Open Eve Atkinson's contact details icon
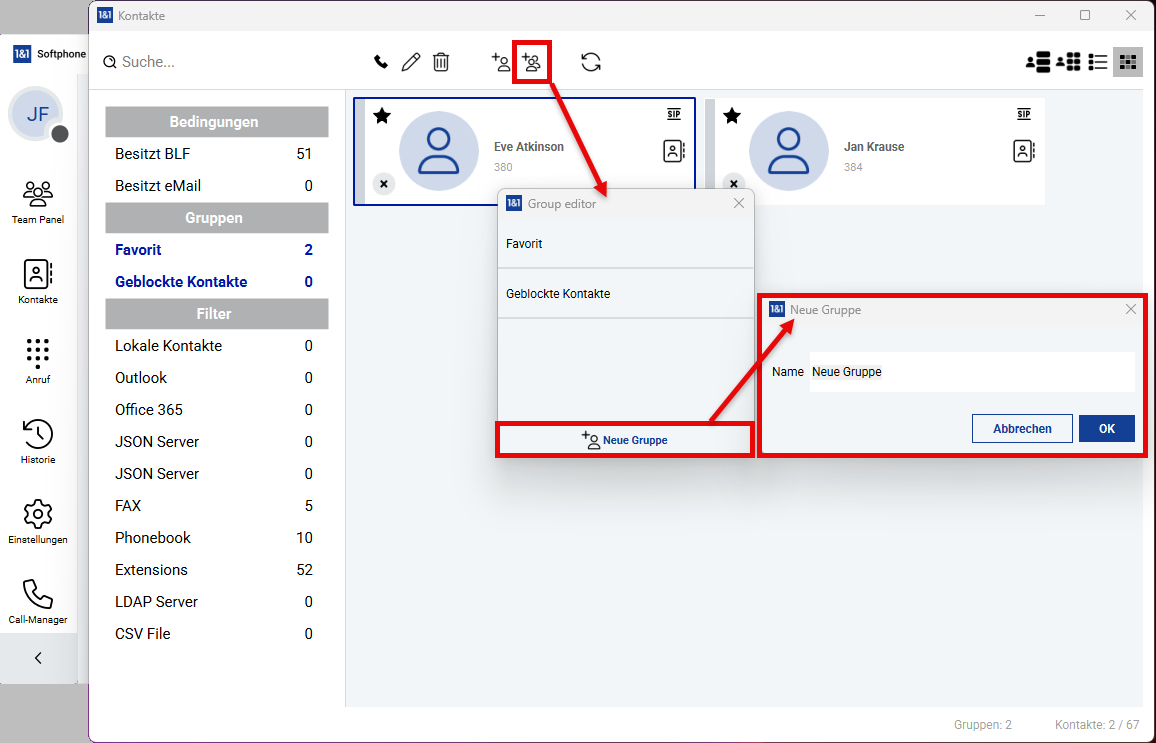Viewport: 1156px width, 743px height. point(674,151)
